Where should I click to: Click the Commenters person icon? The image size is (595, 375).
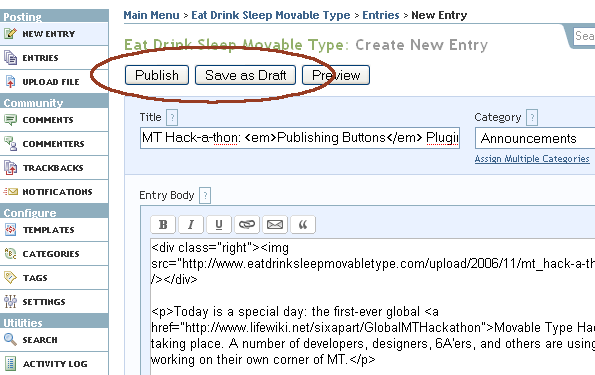tap(10, 143)
